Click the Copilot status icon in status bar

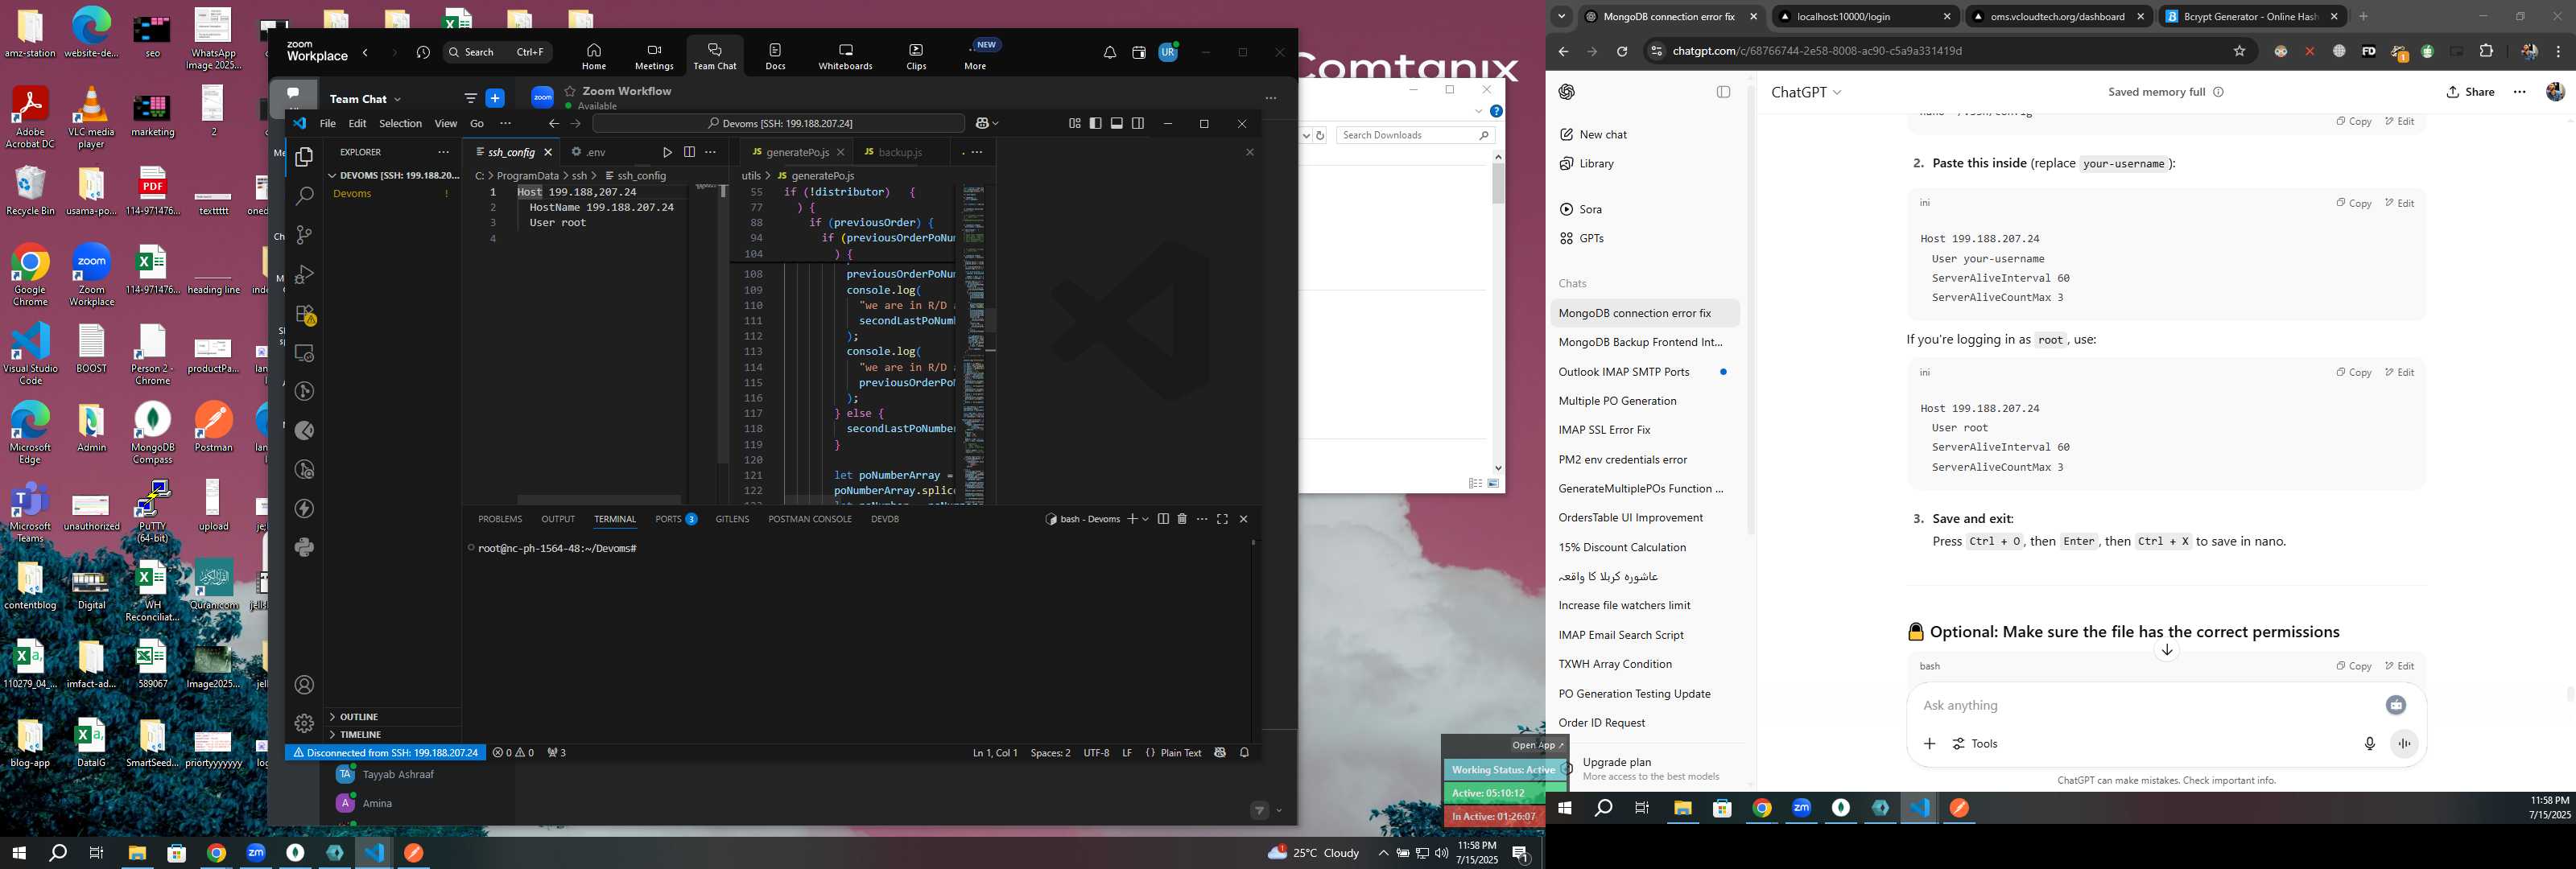point(1220,752)
